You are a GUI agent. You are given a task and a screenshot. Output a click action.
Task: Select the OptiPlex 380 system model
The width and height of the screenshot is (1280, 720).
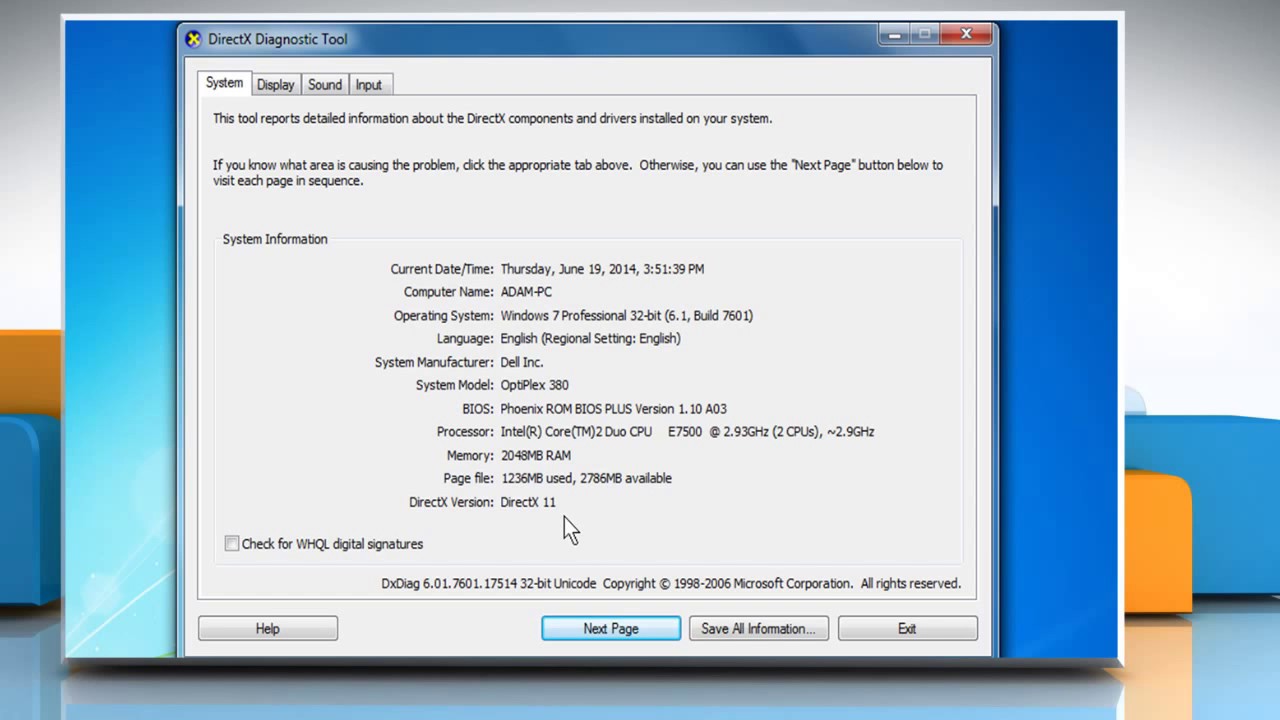535,385
